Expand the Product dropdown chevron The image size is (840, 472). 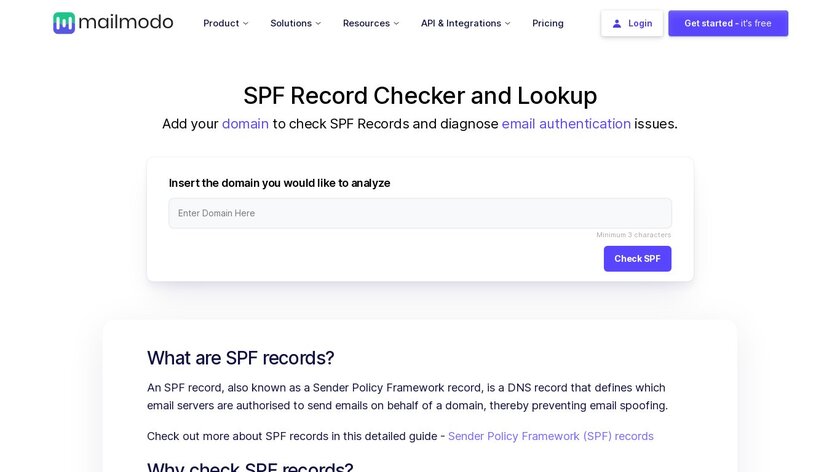point(245,24)
